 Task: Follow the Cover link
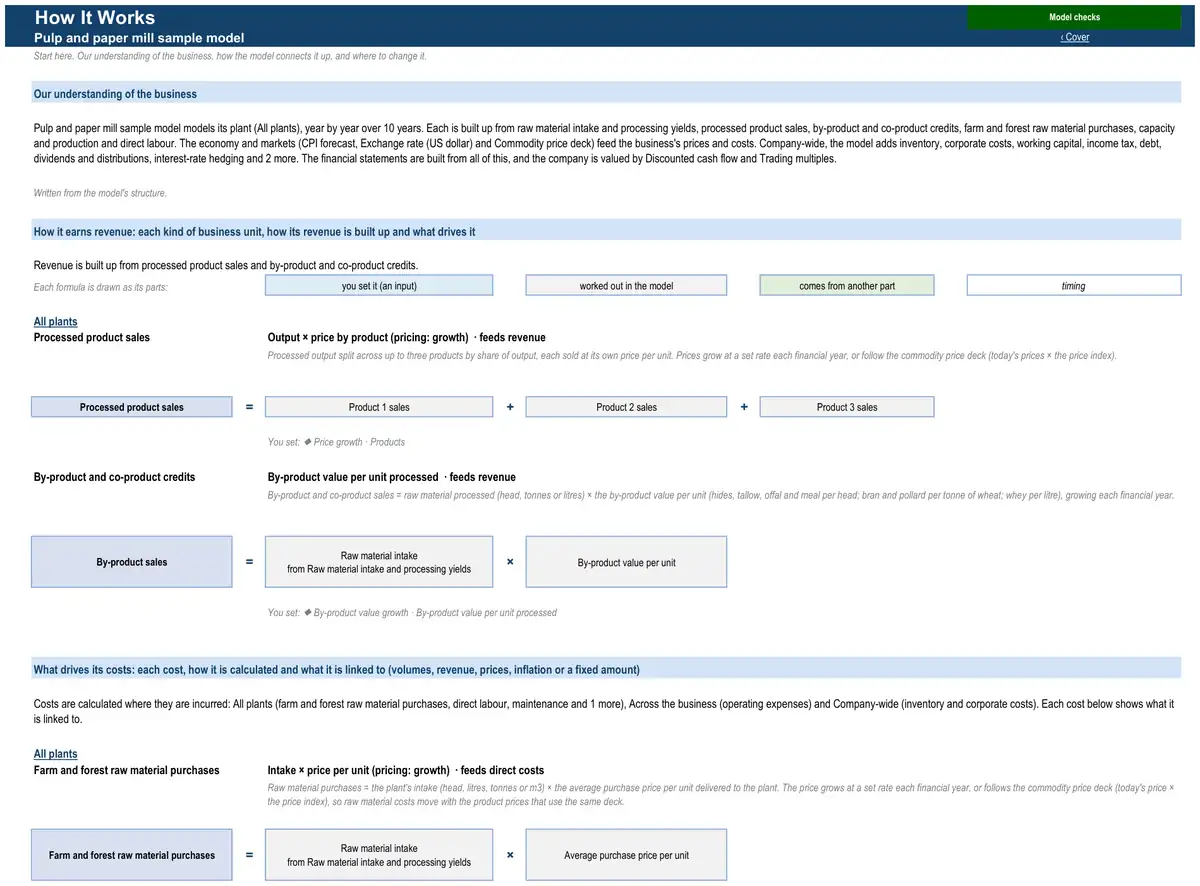click(1075, 37)
